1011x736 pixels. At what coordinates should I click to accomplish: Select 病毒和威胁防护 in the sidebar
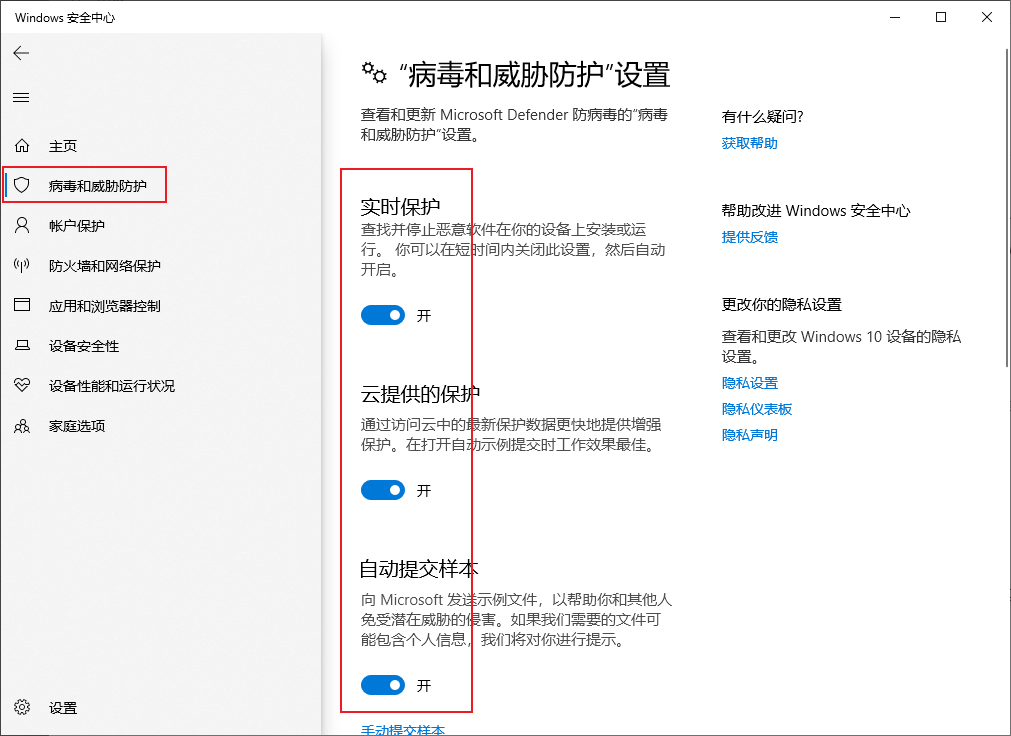[88, 184]
